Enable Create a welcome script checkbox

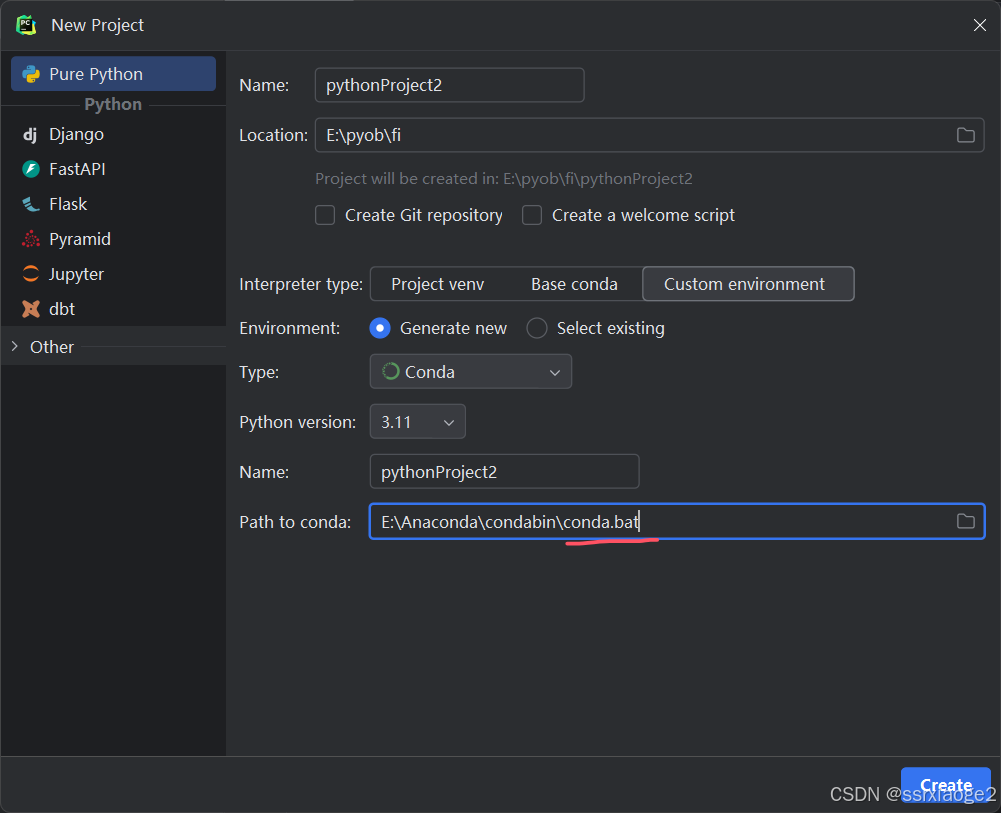click(x=532, y=215)
